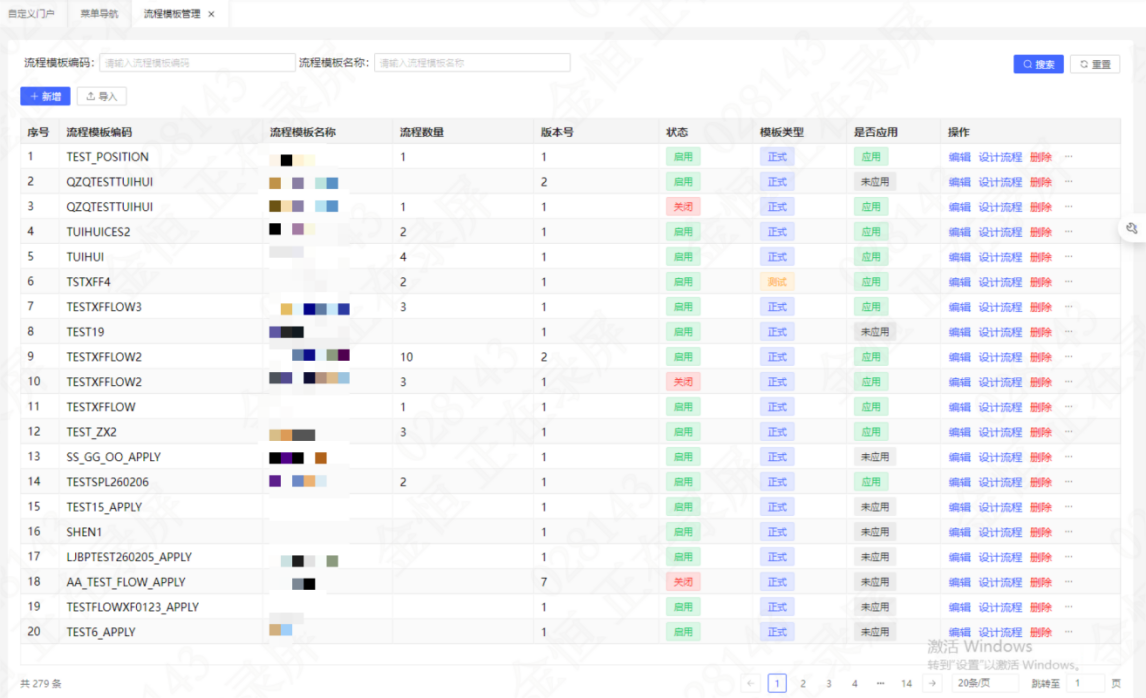This screenshot has height=698, width=1146.
Task: Switch to 菜单导航 tab
Action: click(99, 14)
